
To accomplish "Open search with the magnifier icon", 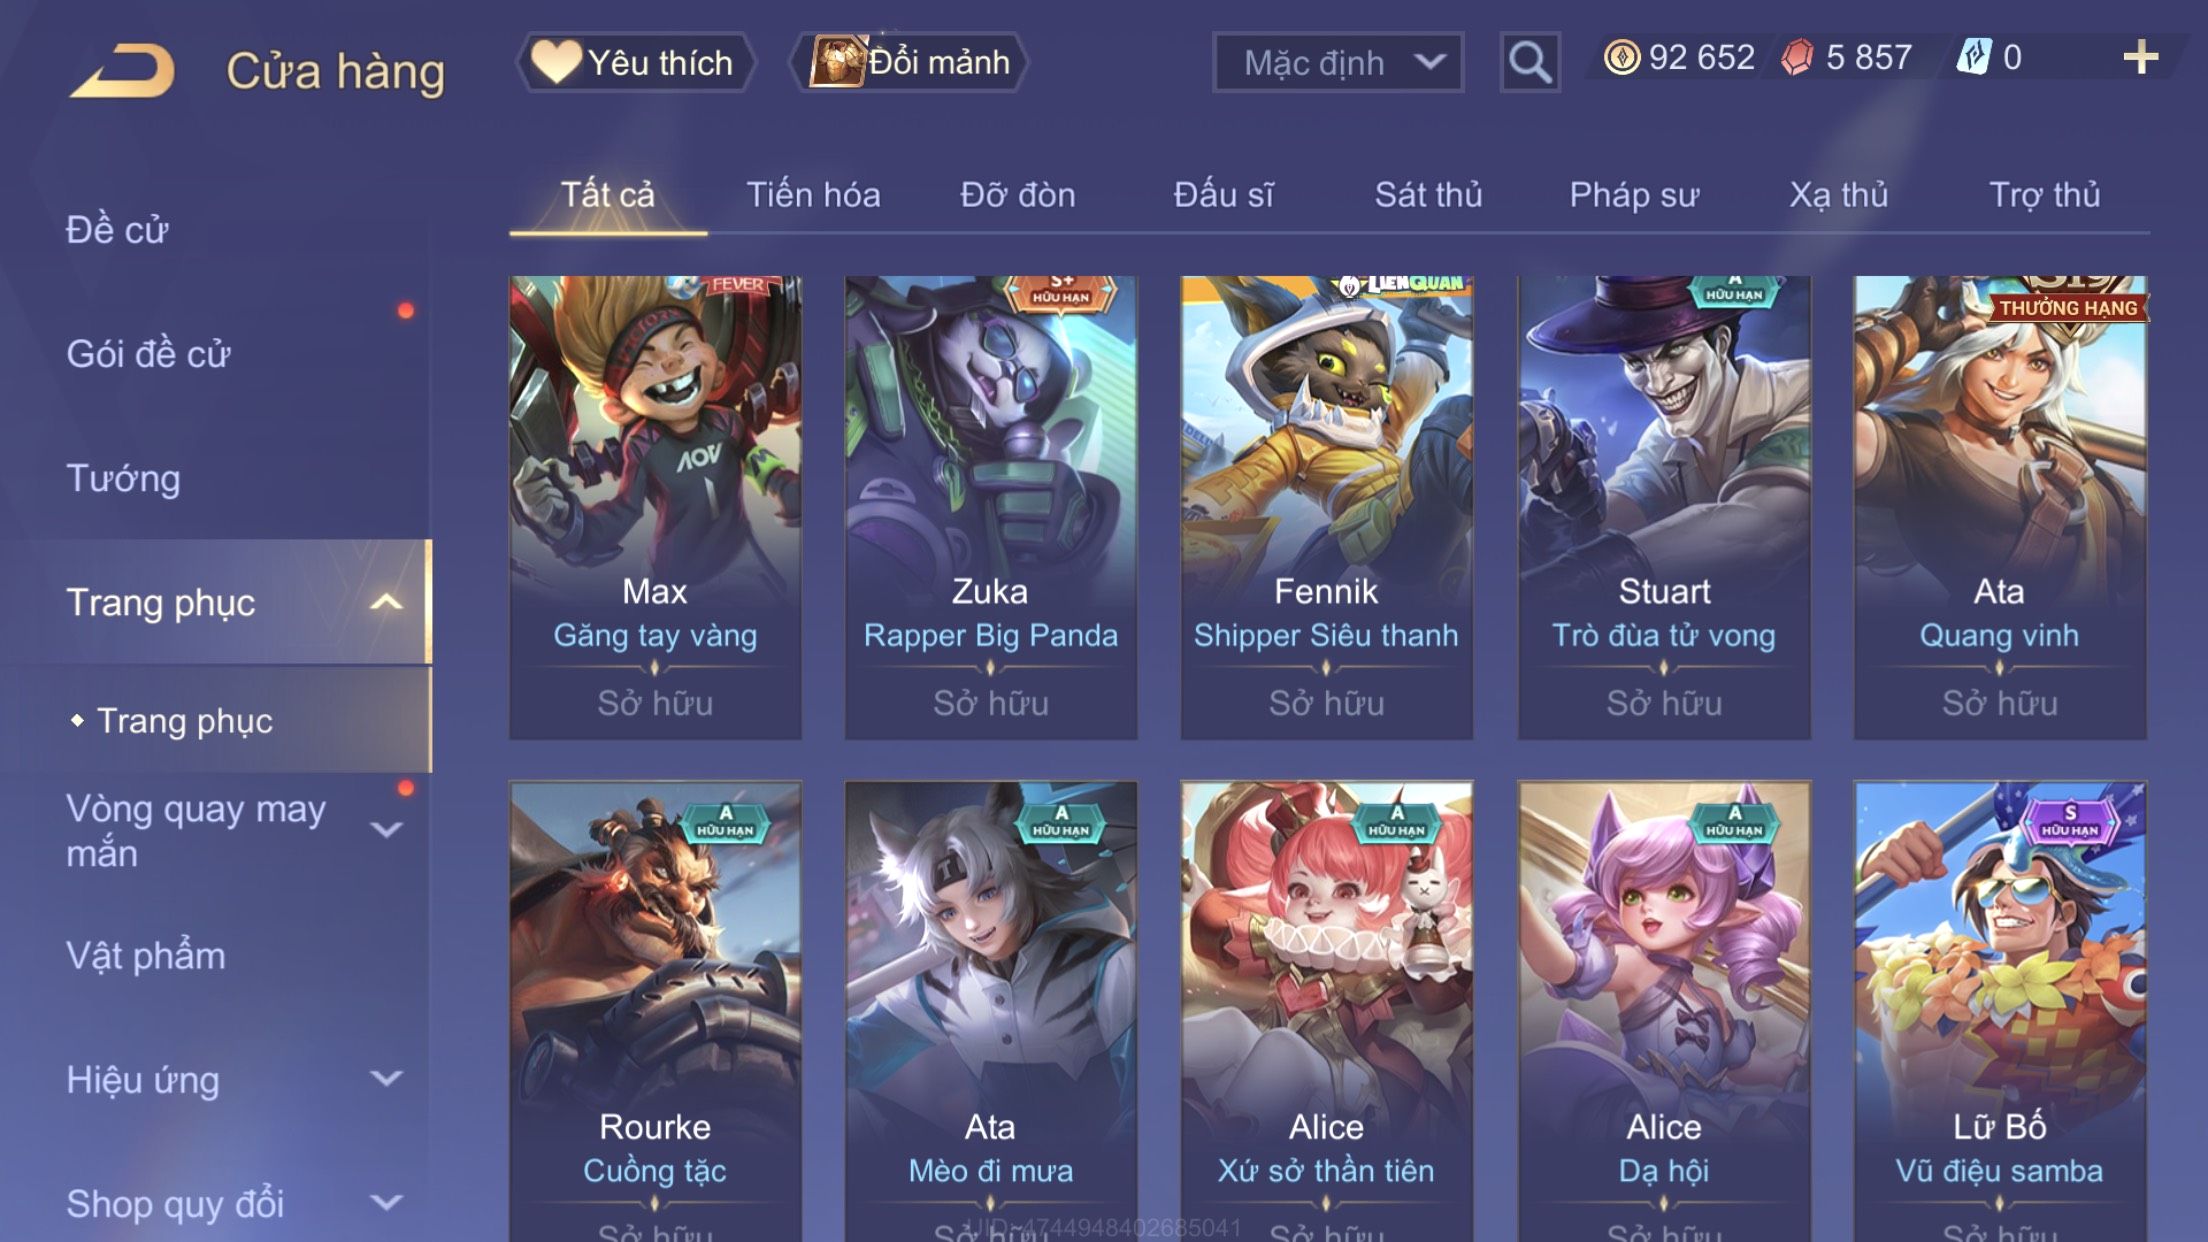I will coord(1530,62).
